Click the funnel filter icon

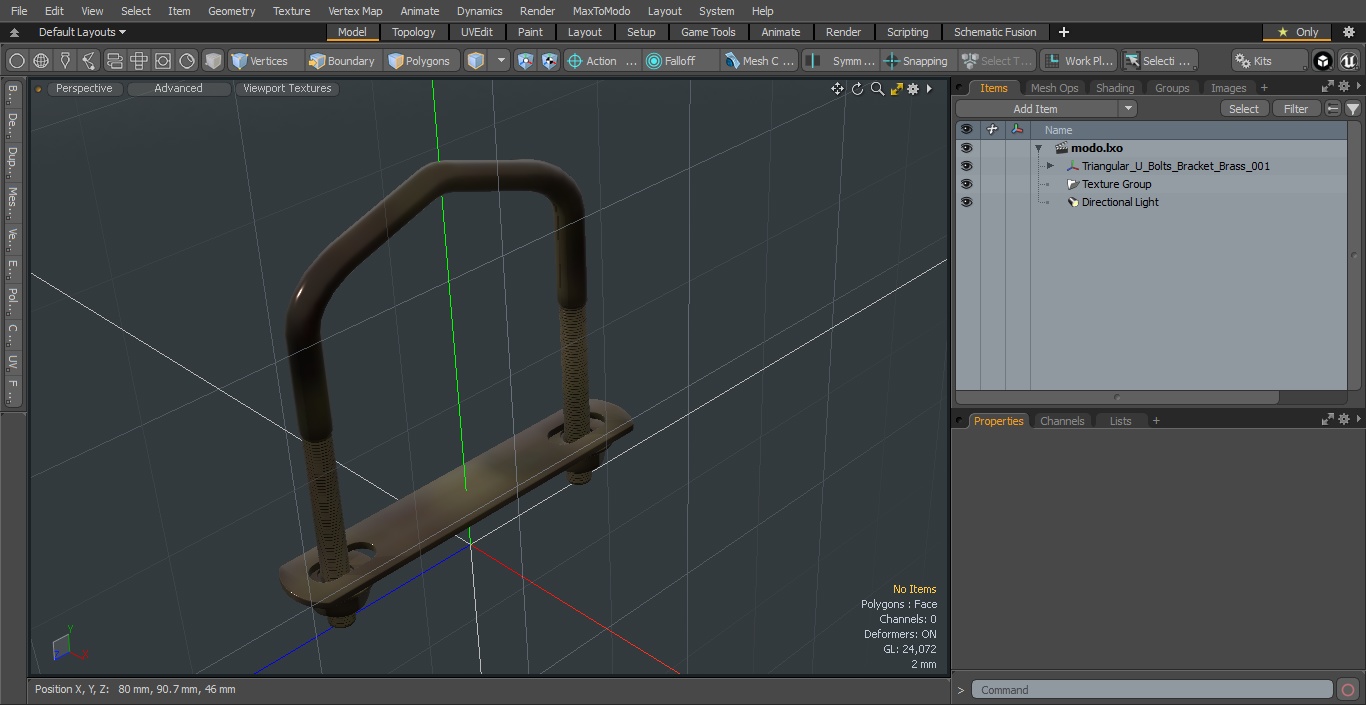tap(1352, 109)
